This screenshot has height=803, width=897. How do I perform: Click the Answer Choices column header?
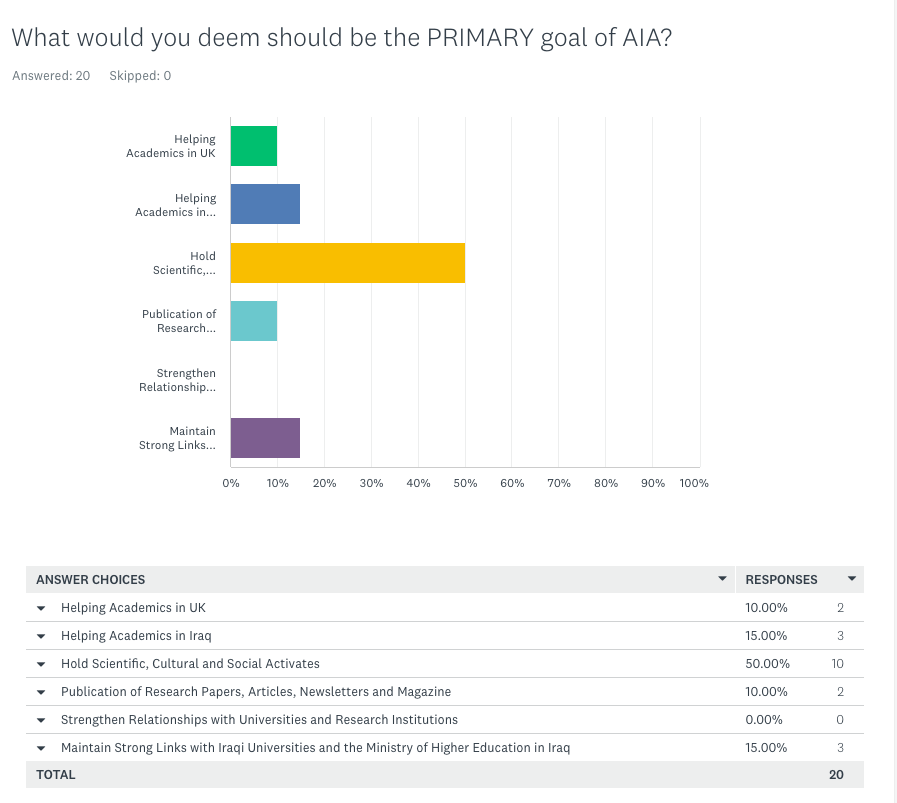[91, 580]
